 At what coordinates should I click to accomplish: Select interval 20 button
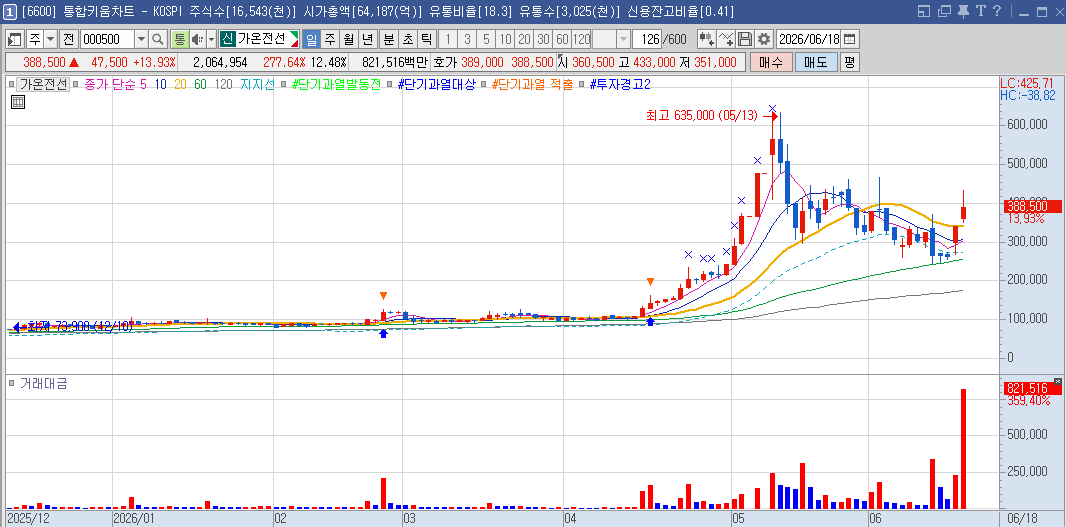[x=524, y=39]
